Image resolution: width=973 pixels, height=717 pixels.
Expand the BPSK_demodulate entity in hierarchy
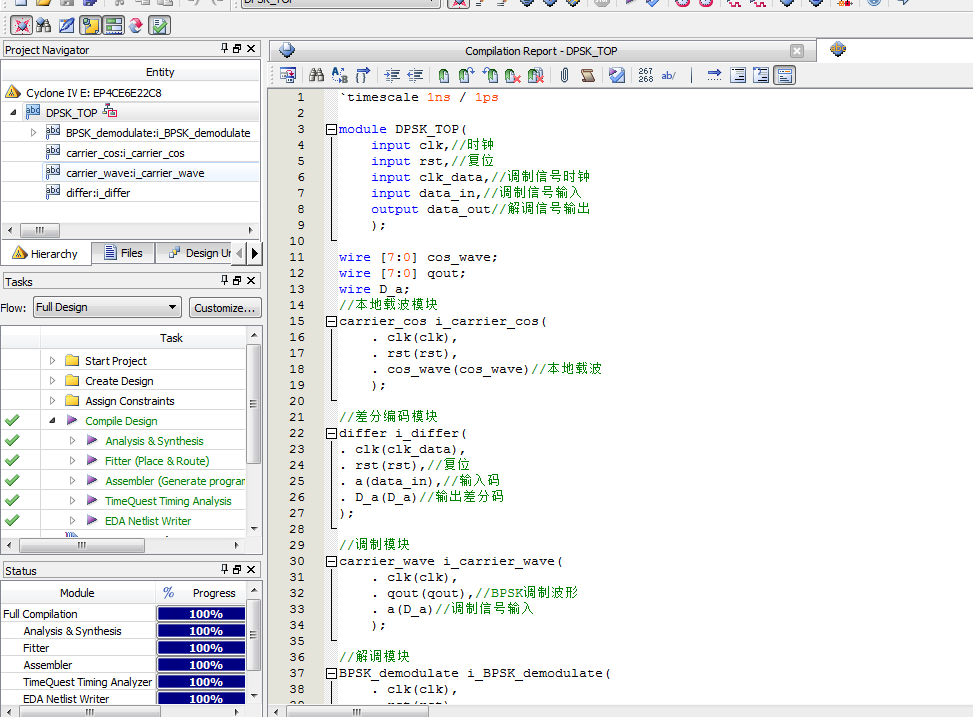[33, 132]
